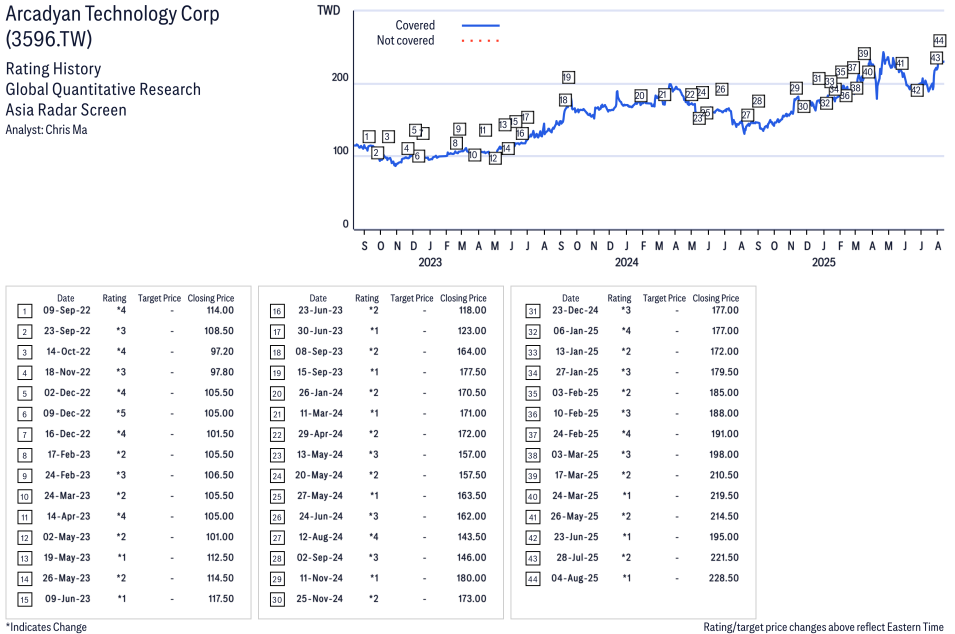Click the closing price 228.50
Viewport: 955px width, 634px height.
(724, 578)
